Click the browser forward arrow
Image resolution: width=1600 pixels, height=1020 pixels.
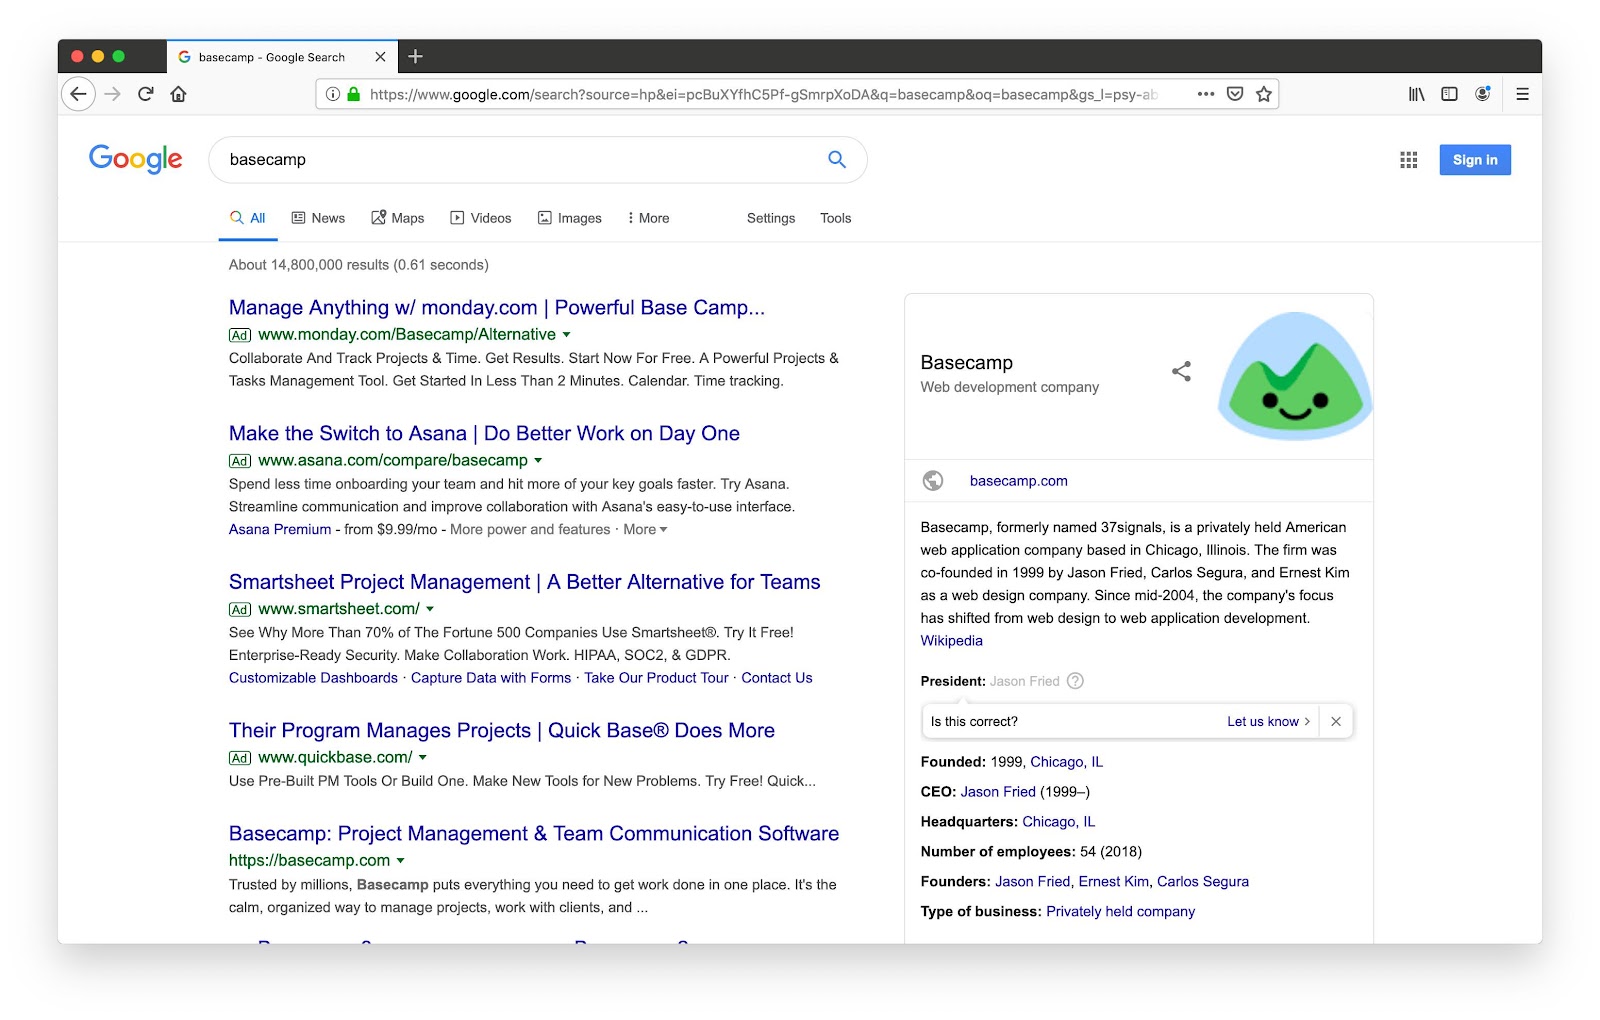(x=113, y=94)
